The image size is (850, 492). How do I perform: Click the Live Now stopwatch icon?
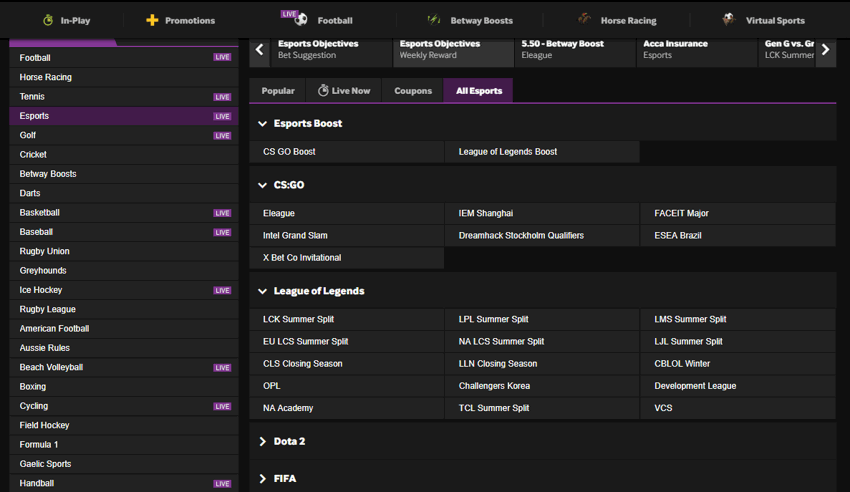click(x=323, y=90)
